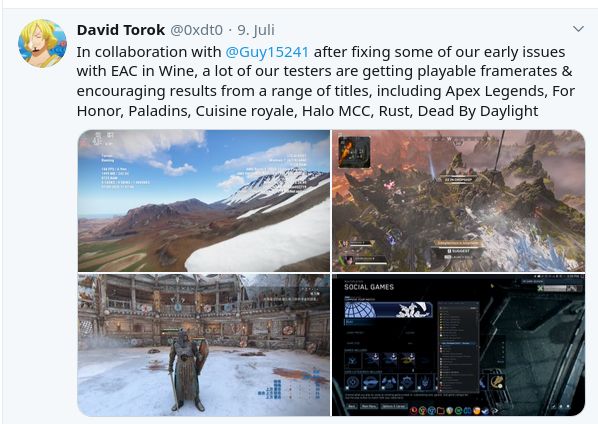View the Rust snowy mountain screenshot
The image size is (598, 424).
(204, 201)
